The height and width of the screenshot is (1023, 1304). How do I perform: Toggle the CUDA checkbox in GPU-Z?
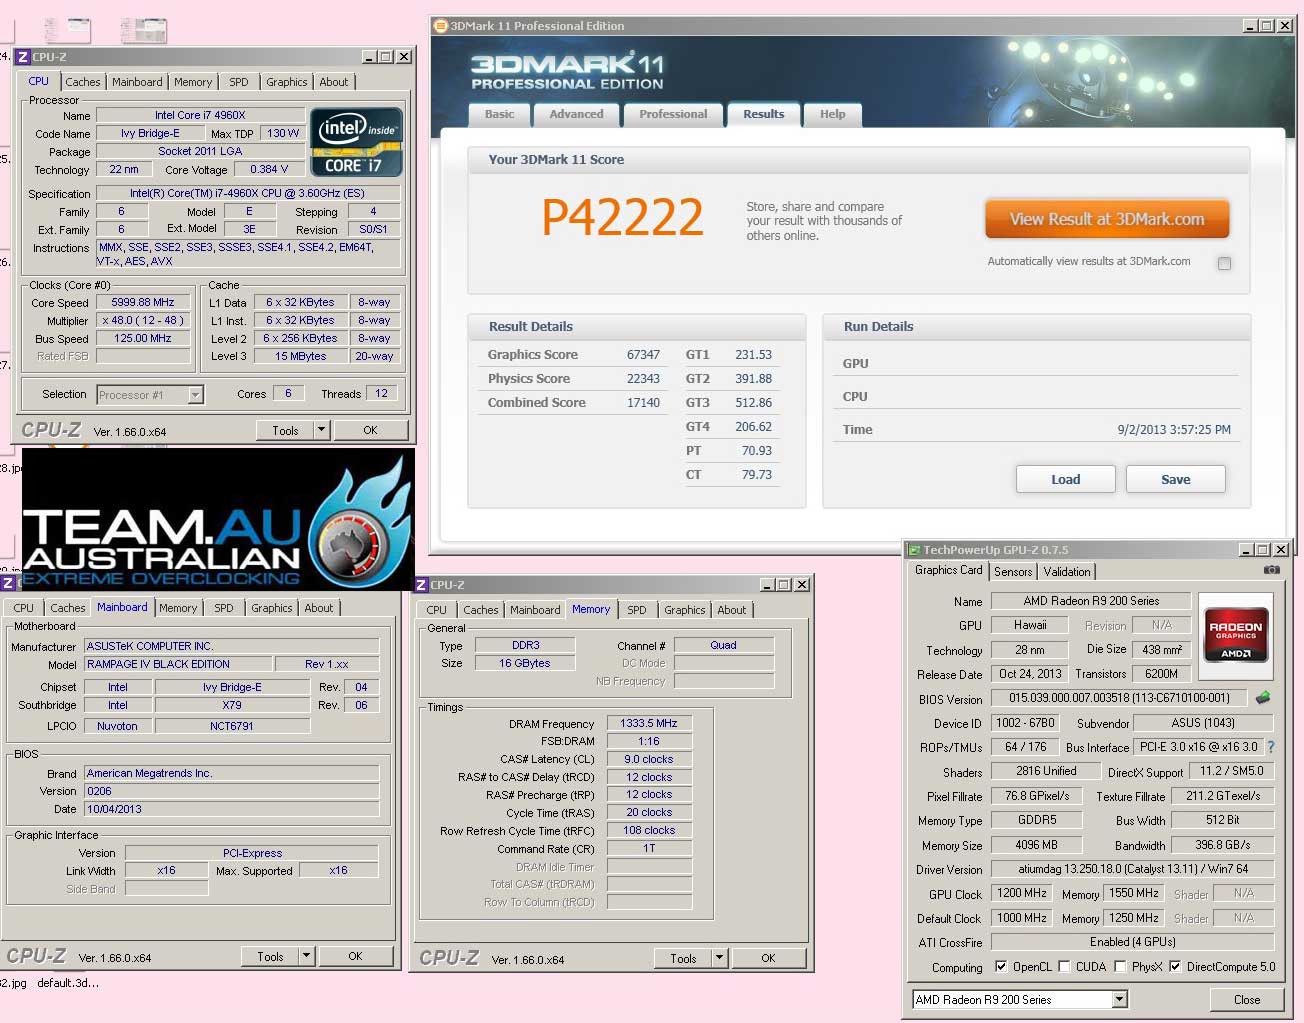pos(1064,966)
